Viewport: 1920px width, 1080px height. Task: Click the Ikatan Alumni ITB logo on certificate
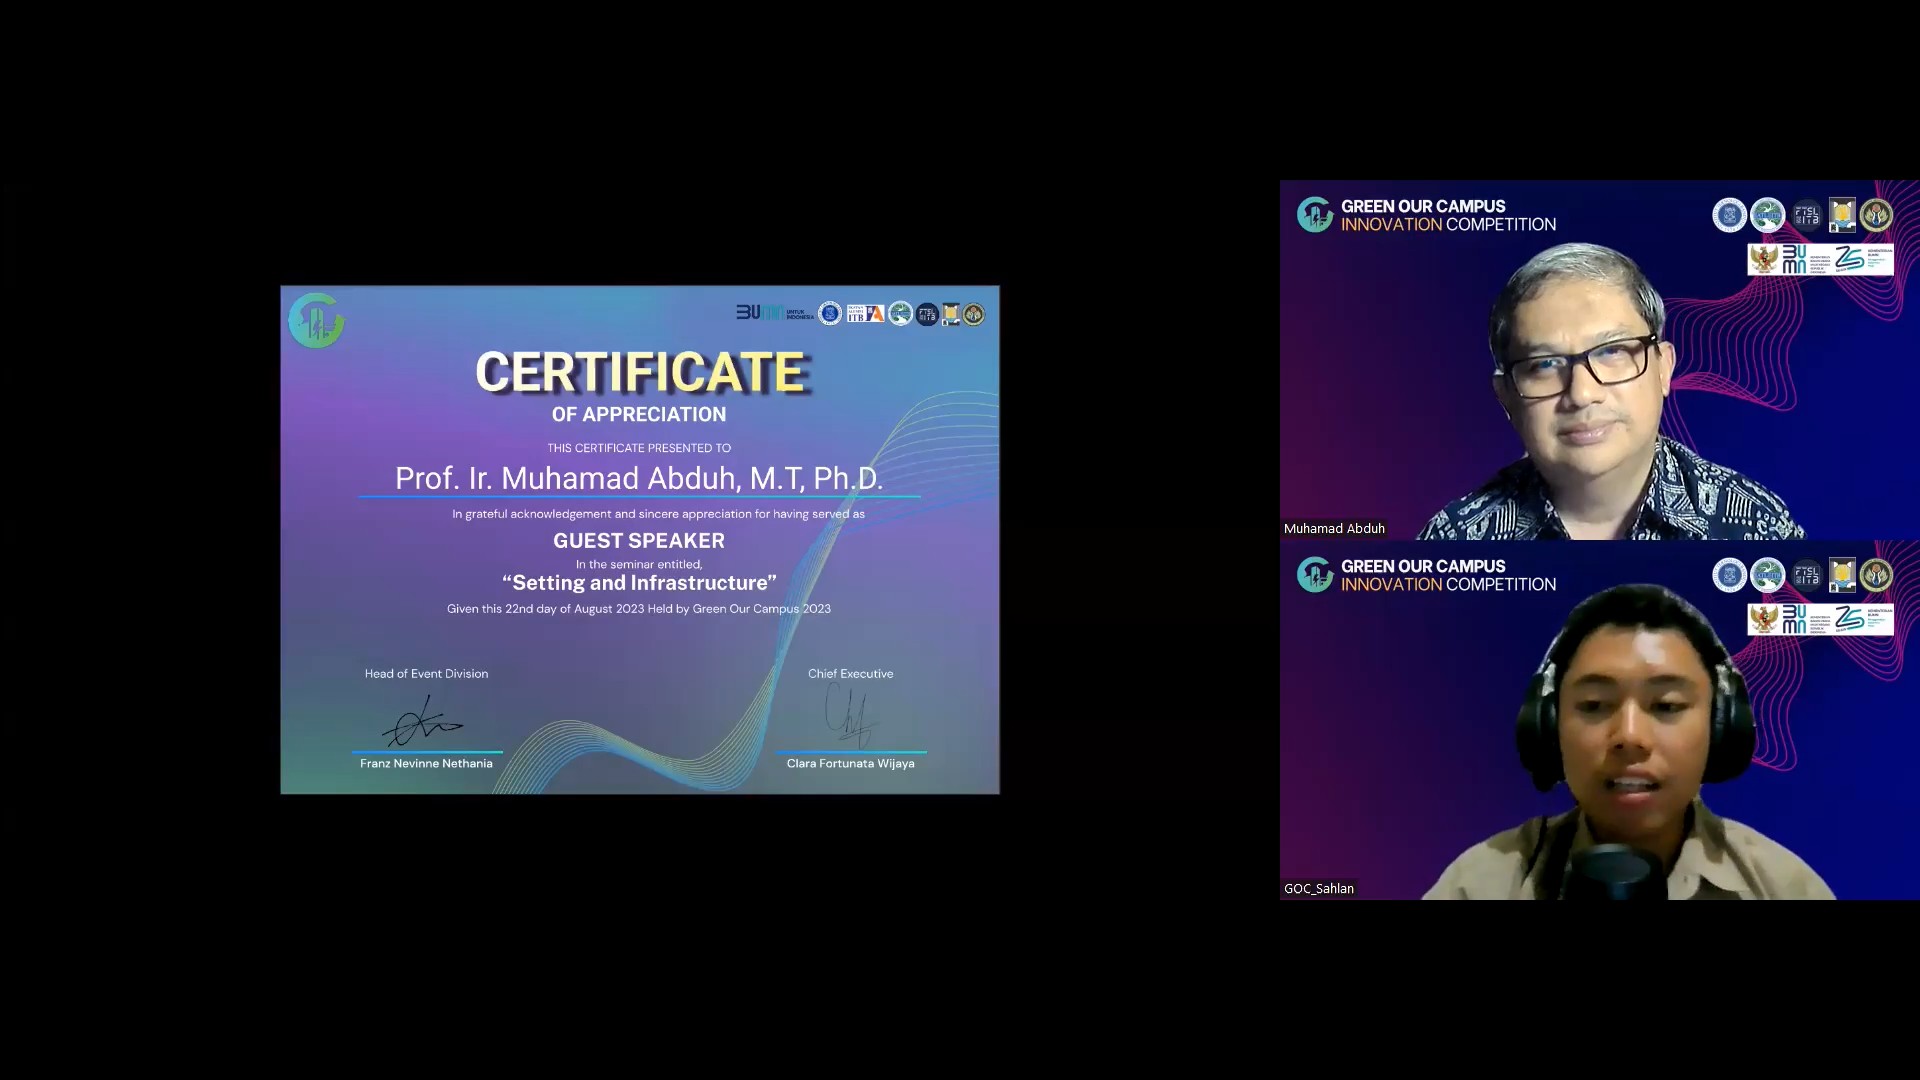865,314
